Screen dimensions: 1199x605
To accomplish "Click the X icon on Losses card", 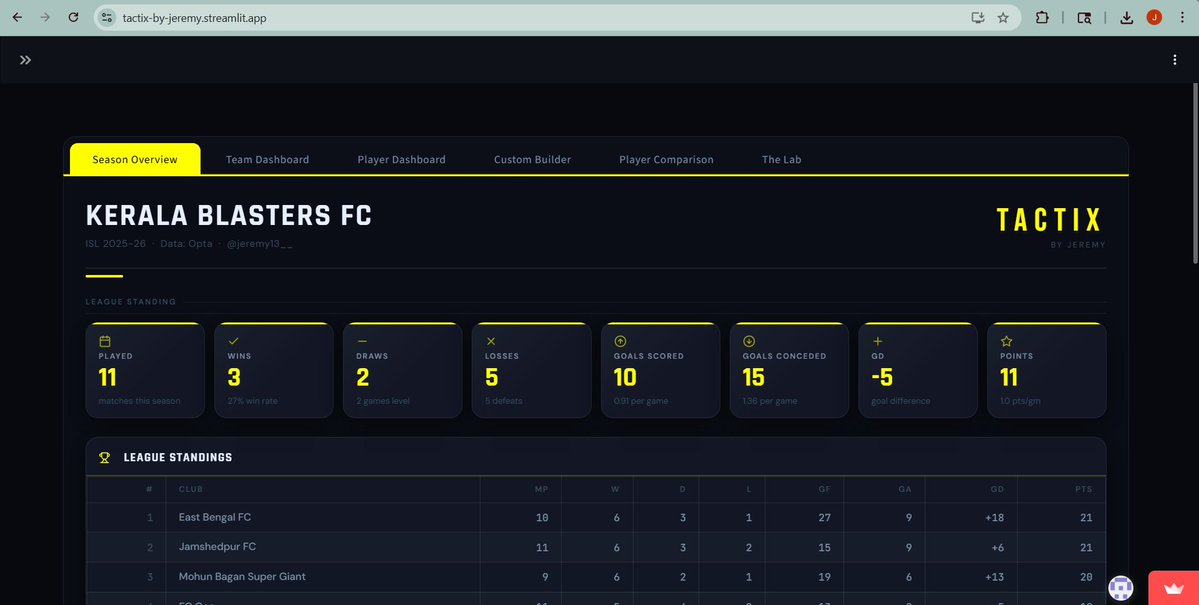I will pos(491,341).
